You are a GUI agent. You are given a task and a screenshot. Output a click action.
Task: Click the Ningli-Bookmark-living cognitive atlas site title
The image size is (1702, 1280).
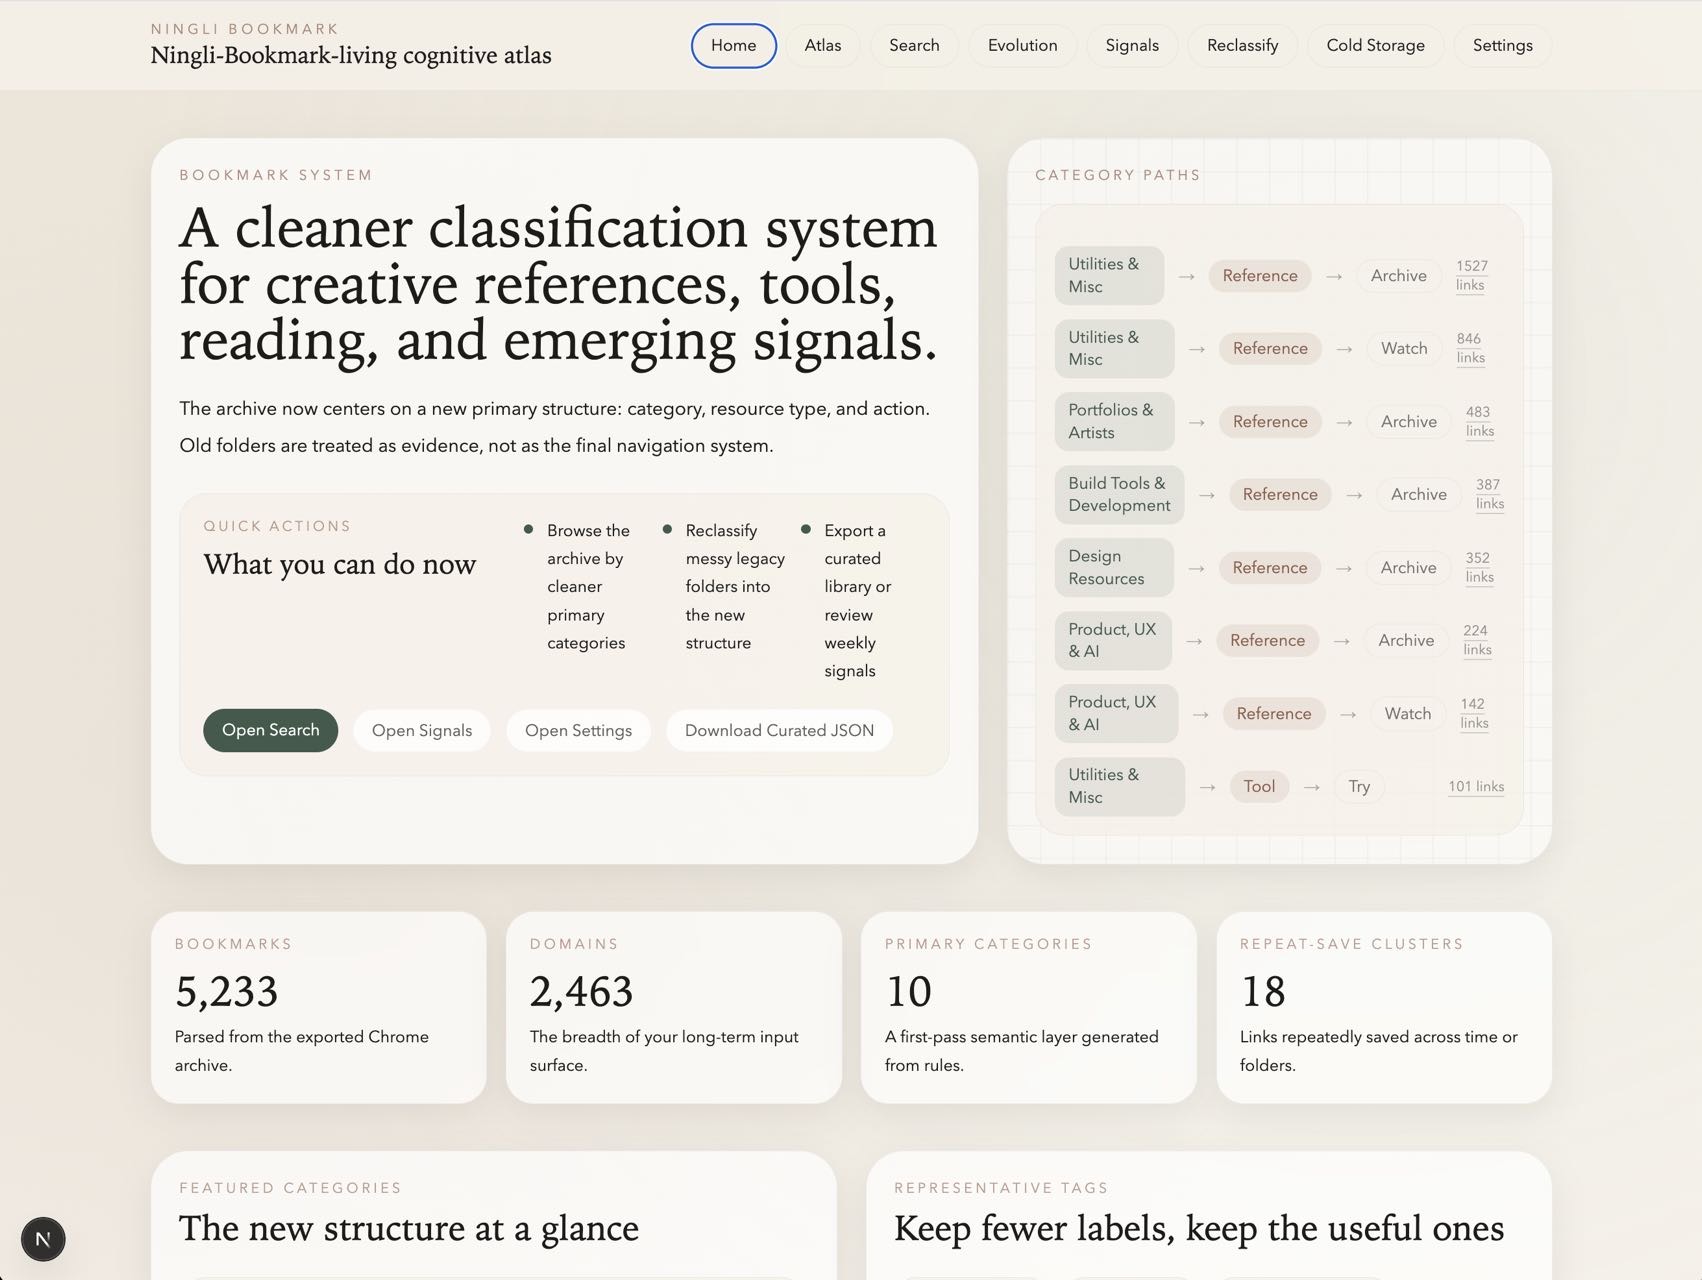tap(351, 56)
